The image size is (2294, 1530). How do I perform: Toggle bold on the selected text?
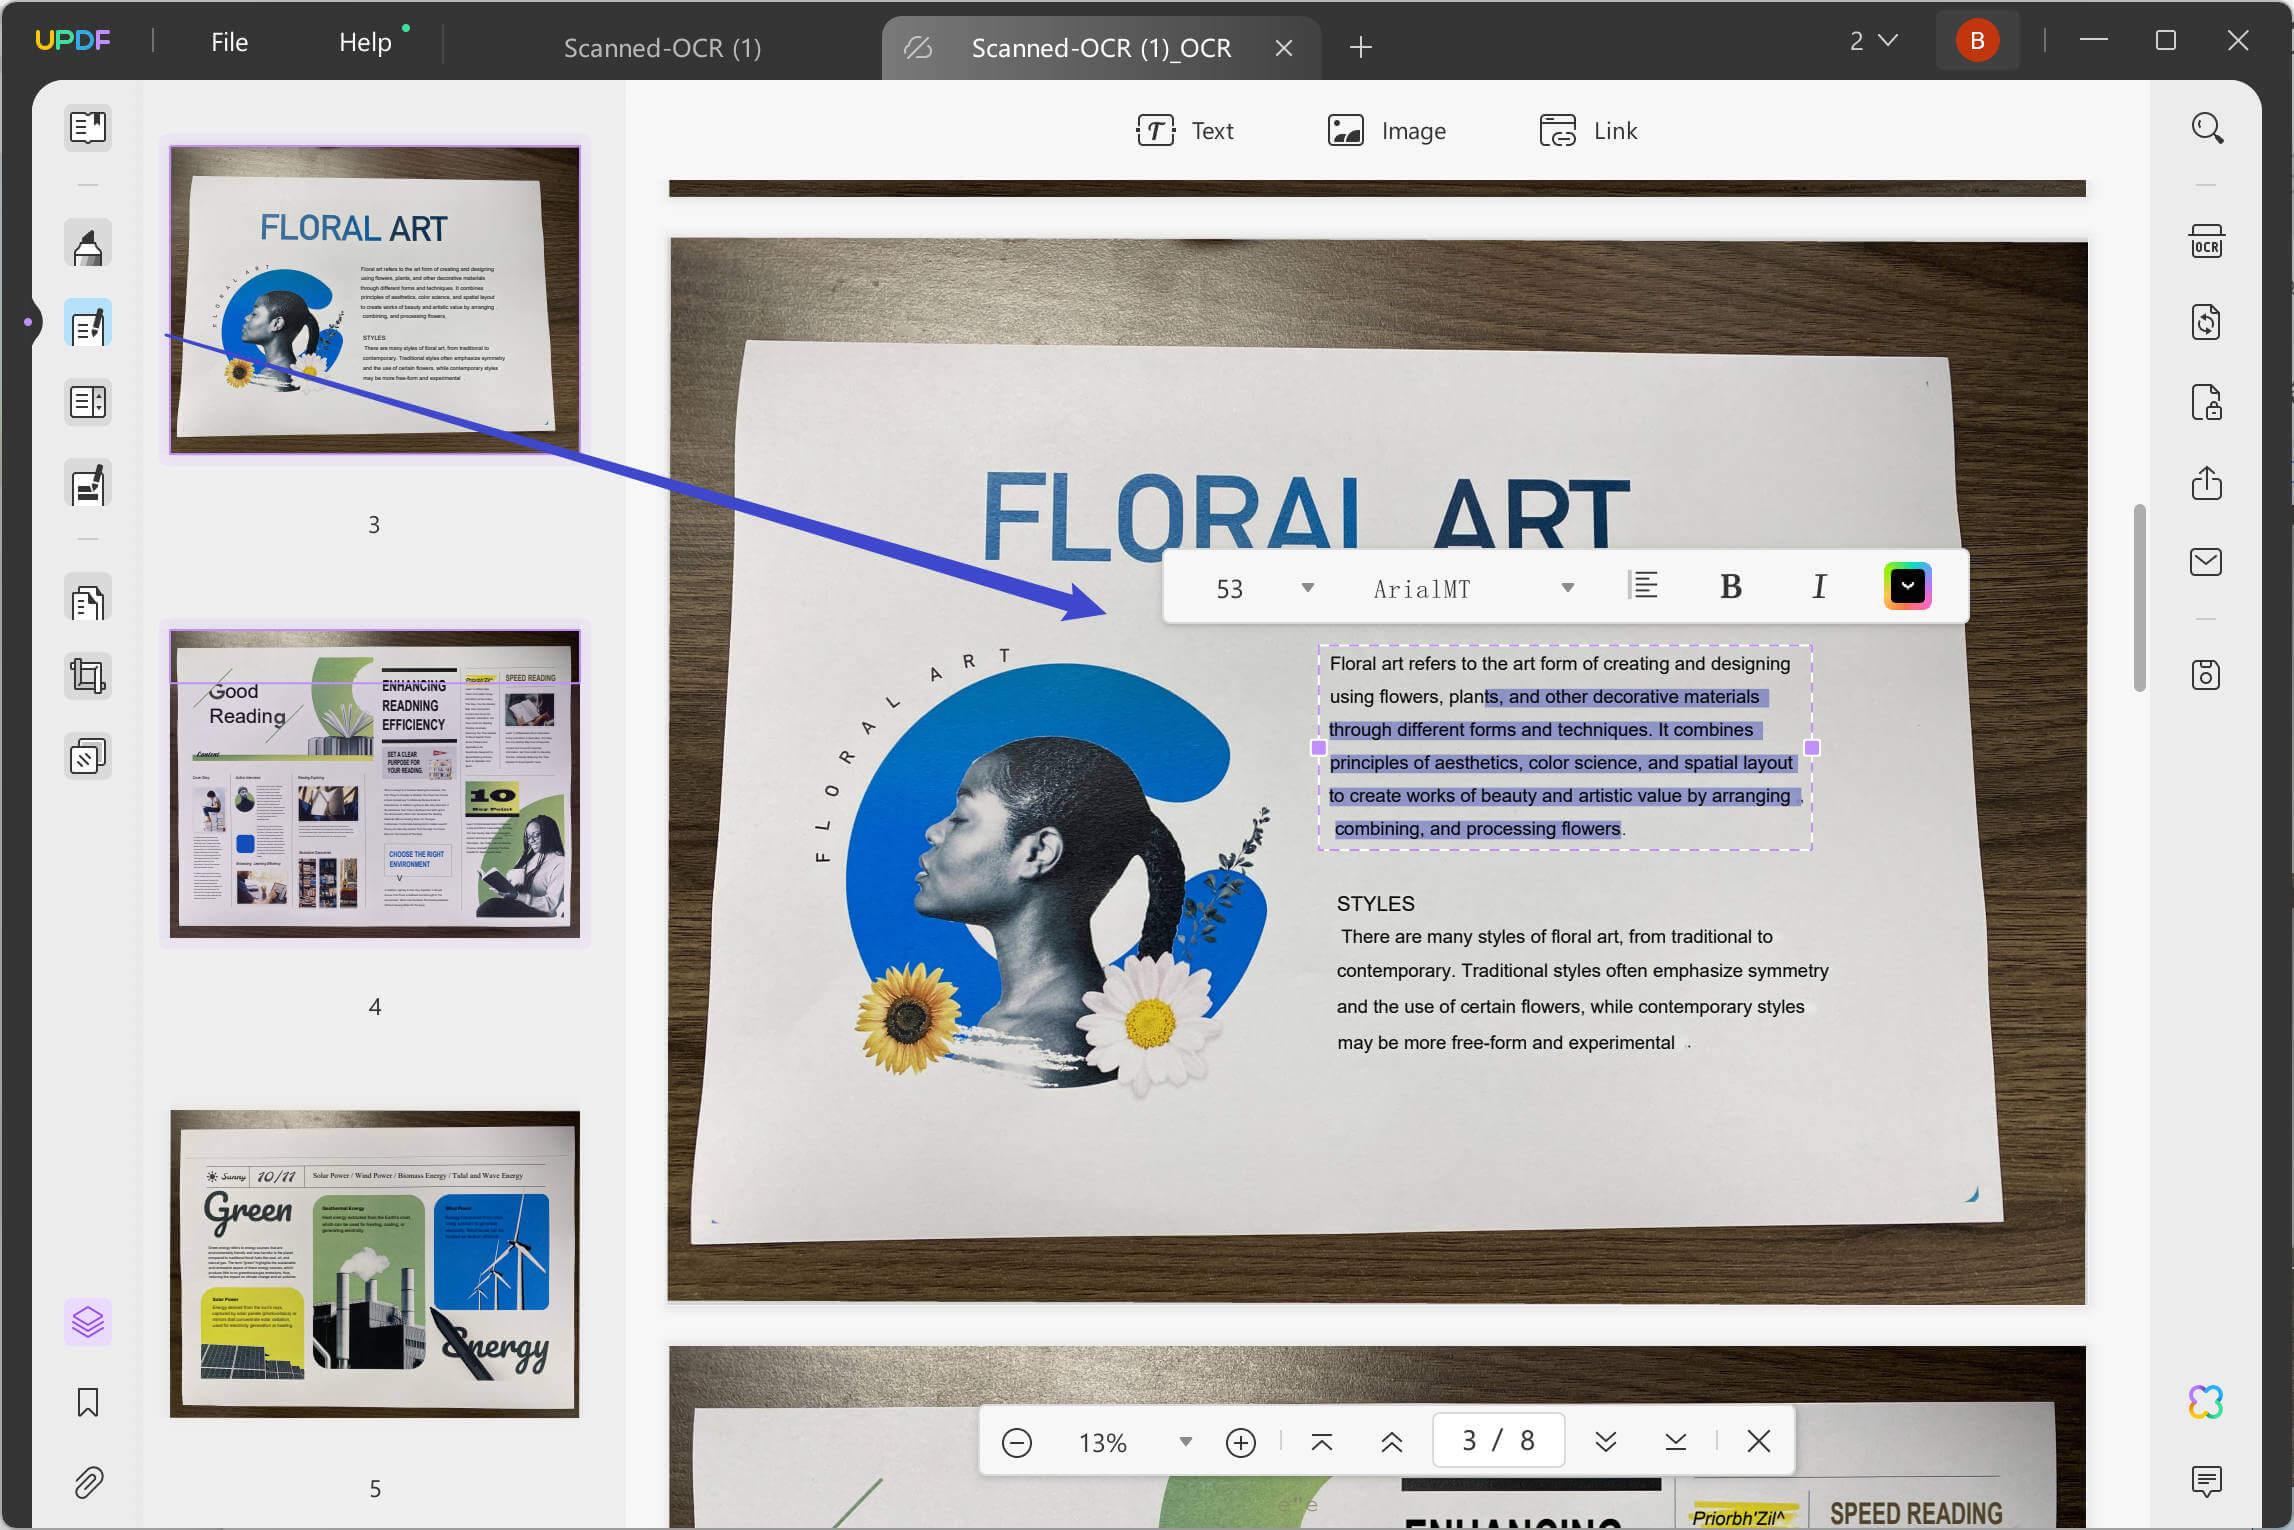coord(1730,586)
